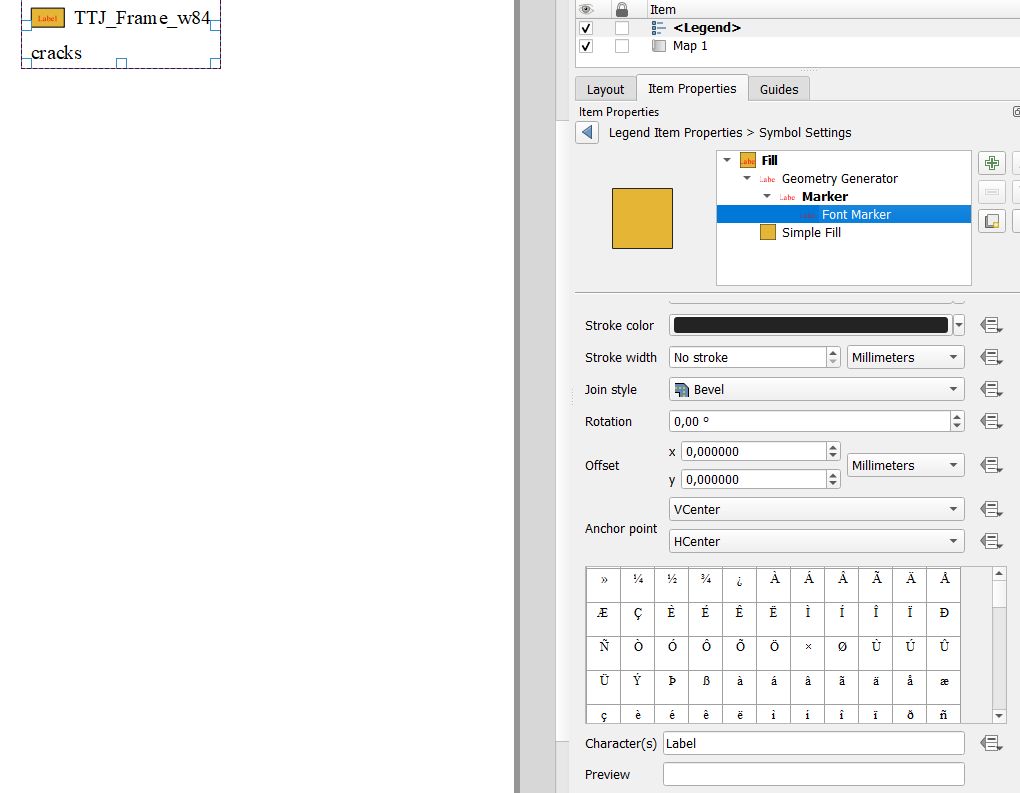Image resolution: width=1020 pixels, height=793 pixels.
Task: Click the stepper arrows on Rotation
Action: [956, 421]
